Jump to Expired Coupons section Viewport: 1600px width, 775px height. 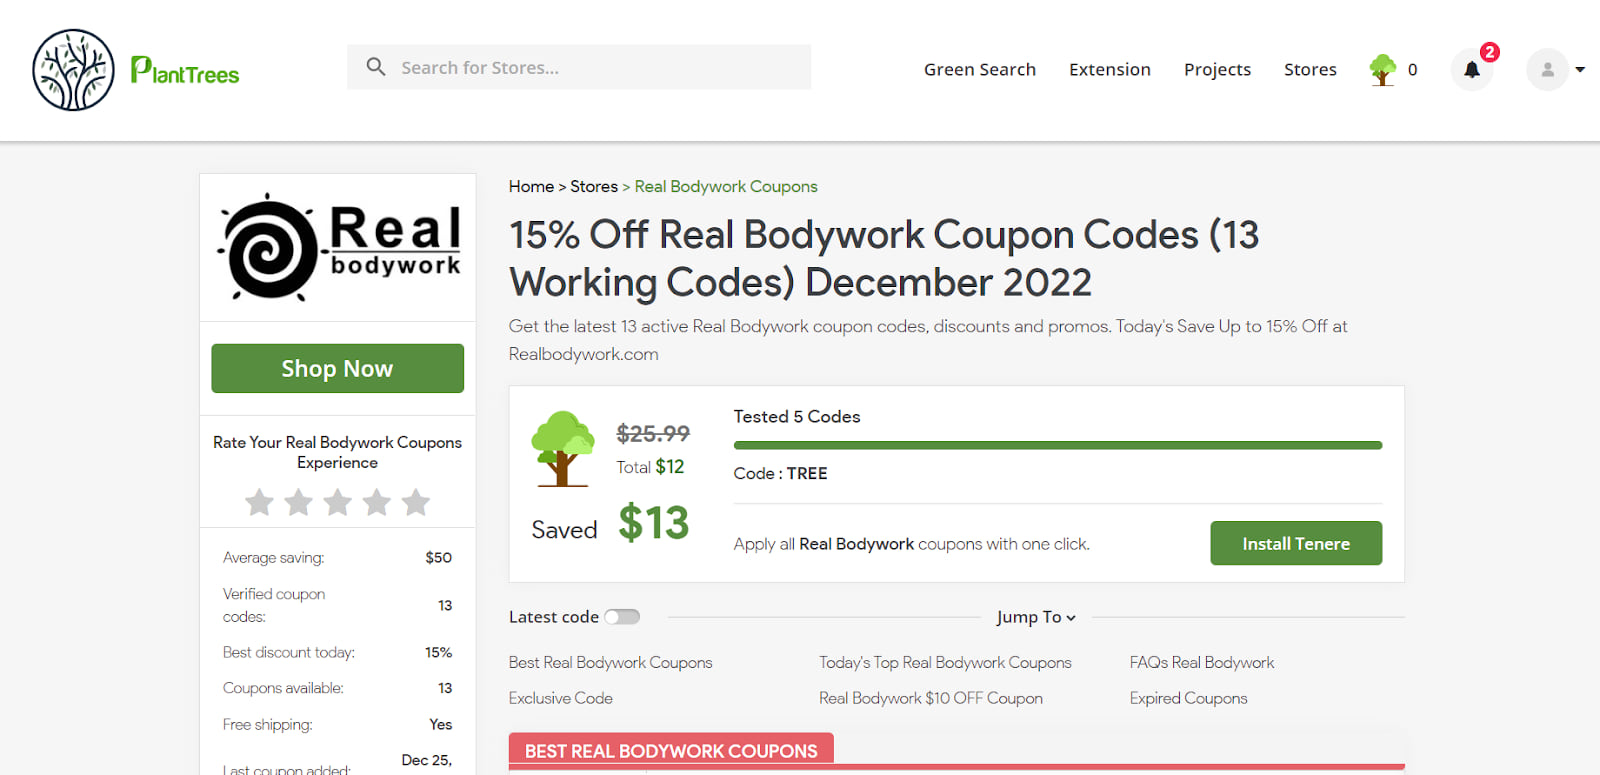click(1189, 698)
